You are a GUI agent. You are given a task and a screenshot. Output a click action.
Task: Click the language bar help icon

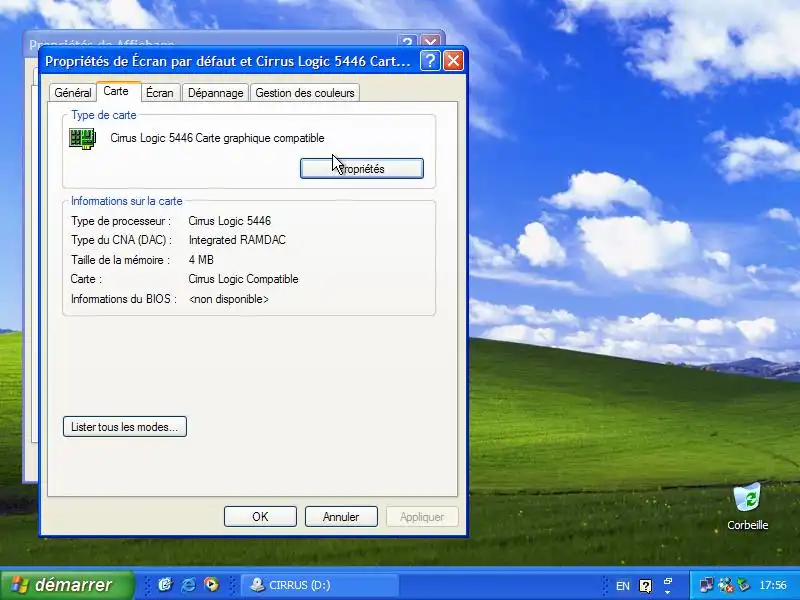point(645,586)
